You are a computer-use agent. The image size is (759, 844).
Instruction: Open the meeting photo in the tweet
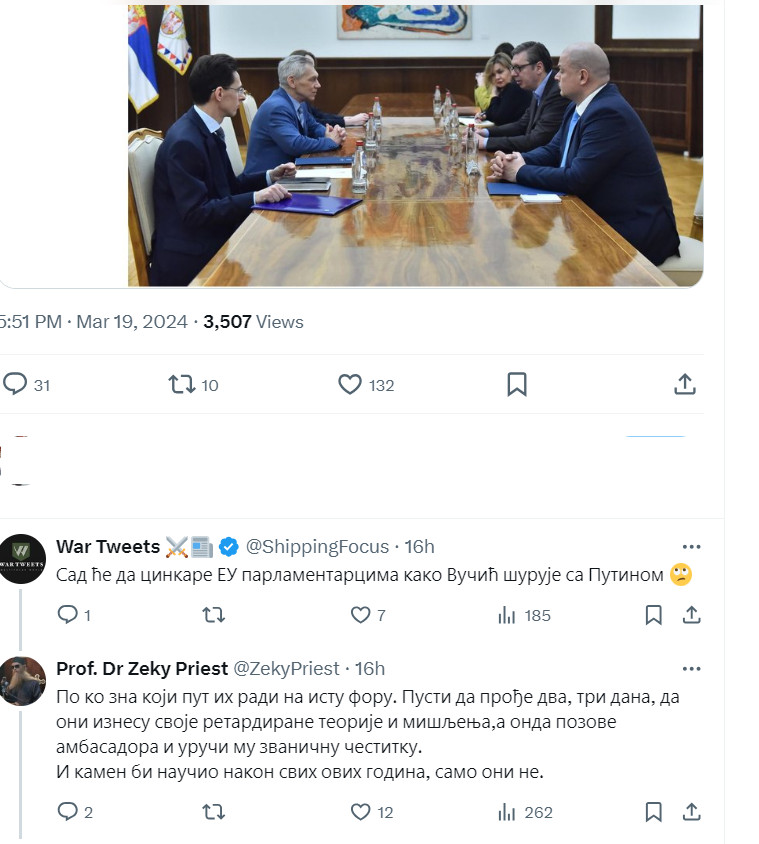[x=415, y=145]
